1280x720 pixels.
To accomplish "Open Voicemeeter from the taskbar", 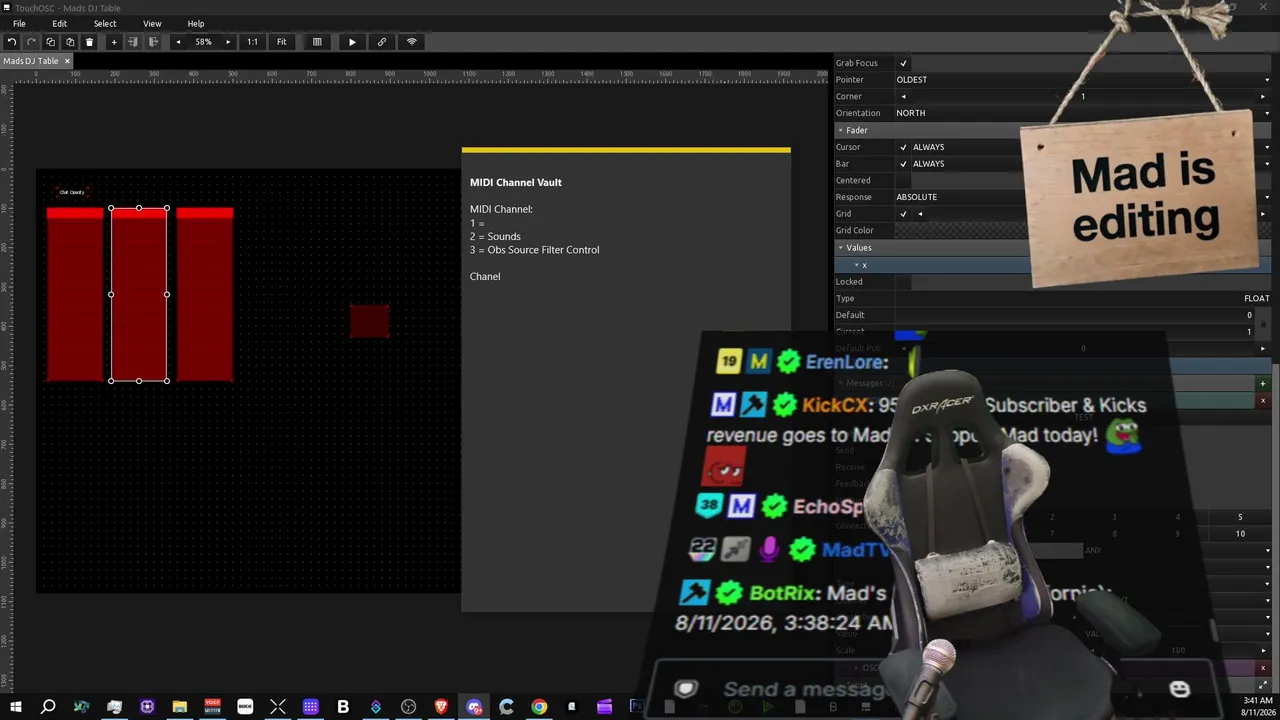I will (x=212, y=707).
